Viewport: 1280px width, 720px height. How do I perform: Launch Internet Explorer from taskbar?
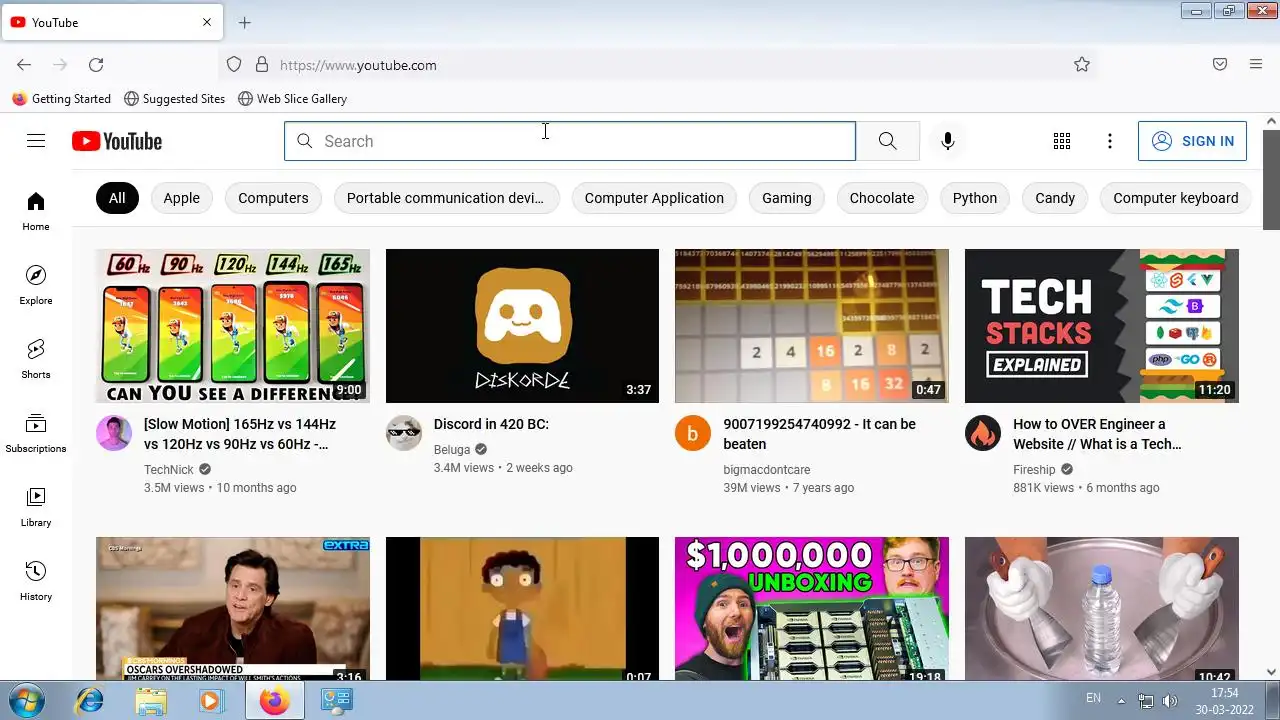pos(90,701)
